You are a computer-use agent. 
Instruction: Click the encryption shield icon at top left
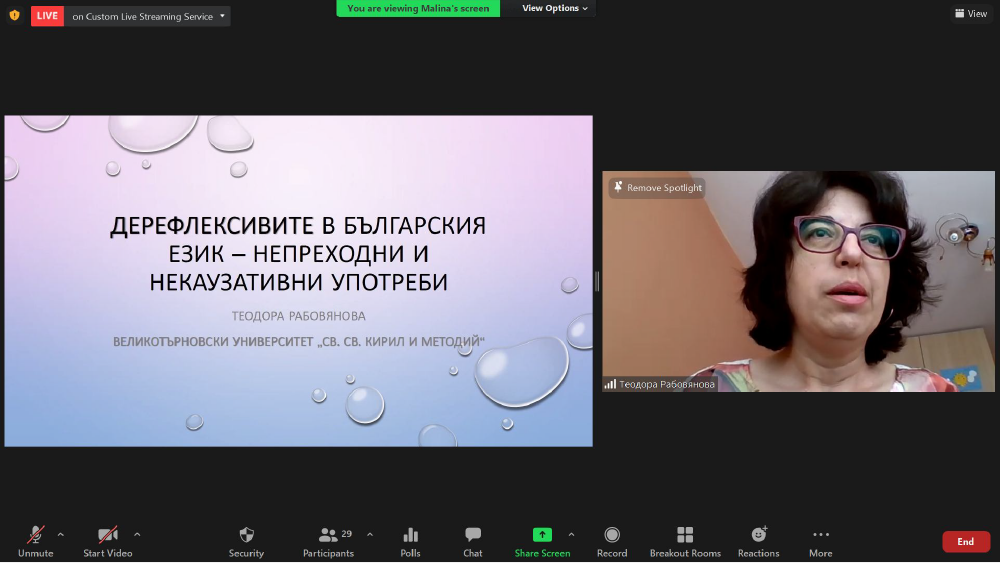coord(14,16)
